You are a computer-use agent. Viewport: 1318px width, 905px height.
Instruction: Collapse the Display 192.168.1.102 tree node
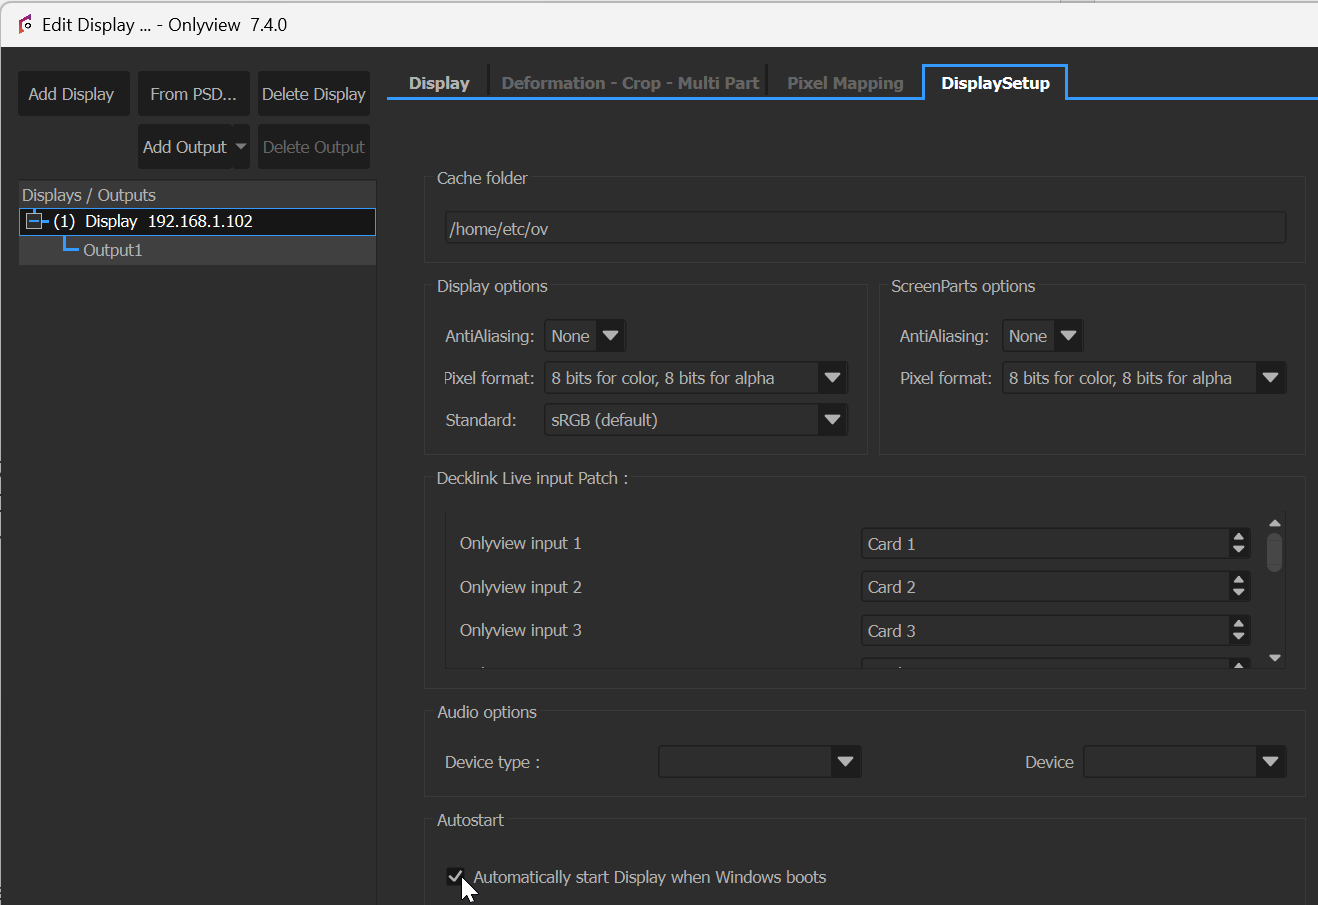click(x=35, y=221)
